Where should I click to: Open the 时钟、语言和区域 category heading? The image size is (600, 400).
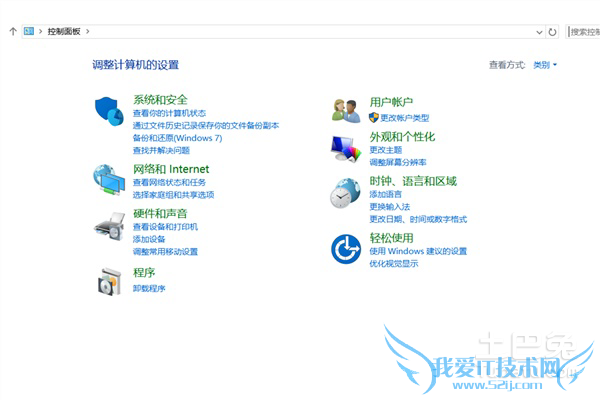413,181
